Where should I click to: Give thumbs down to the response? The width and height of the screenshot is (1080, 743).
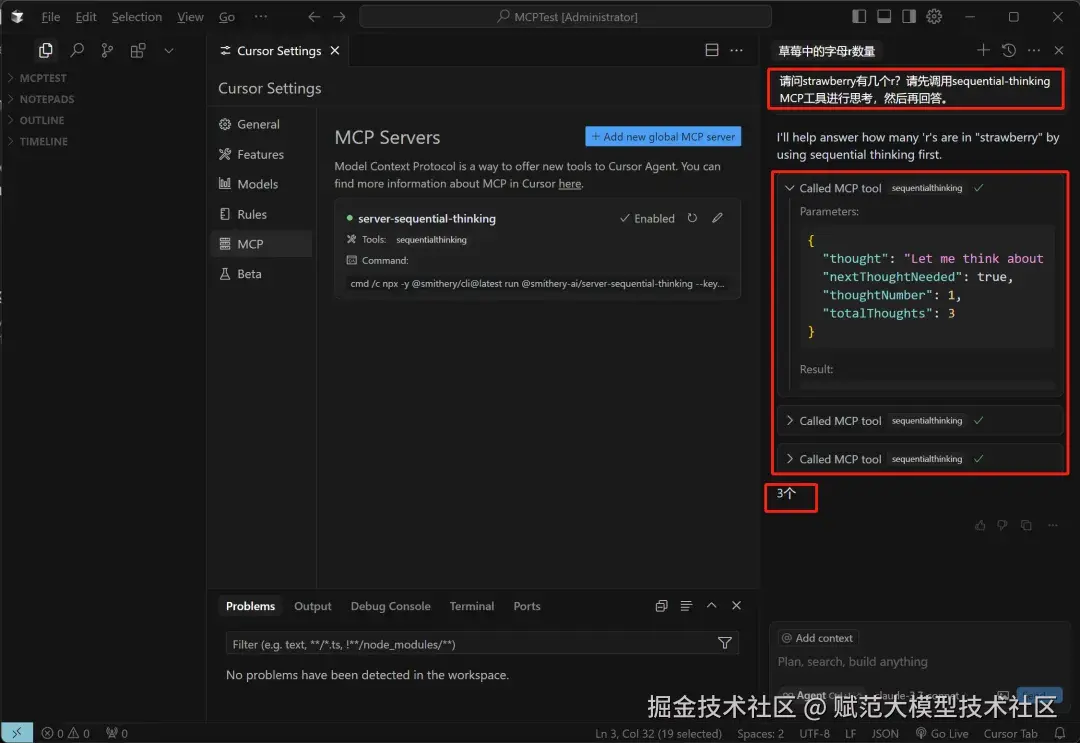point(1002,525)
